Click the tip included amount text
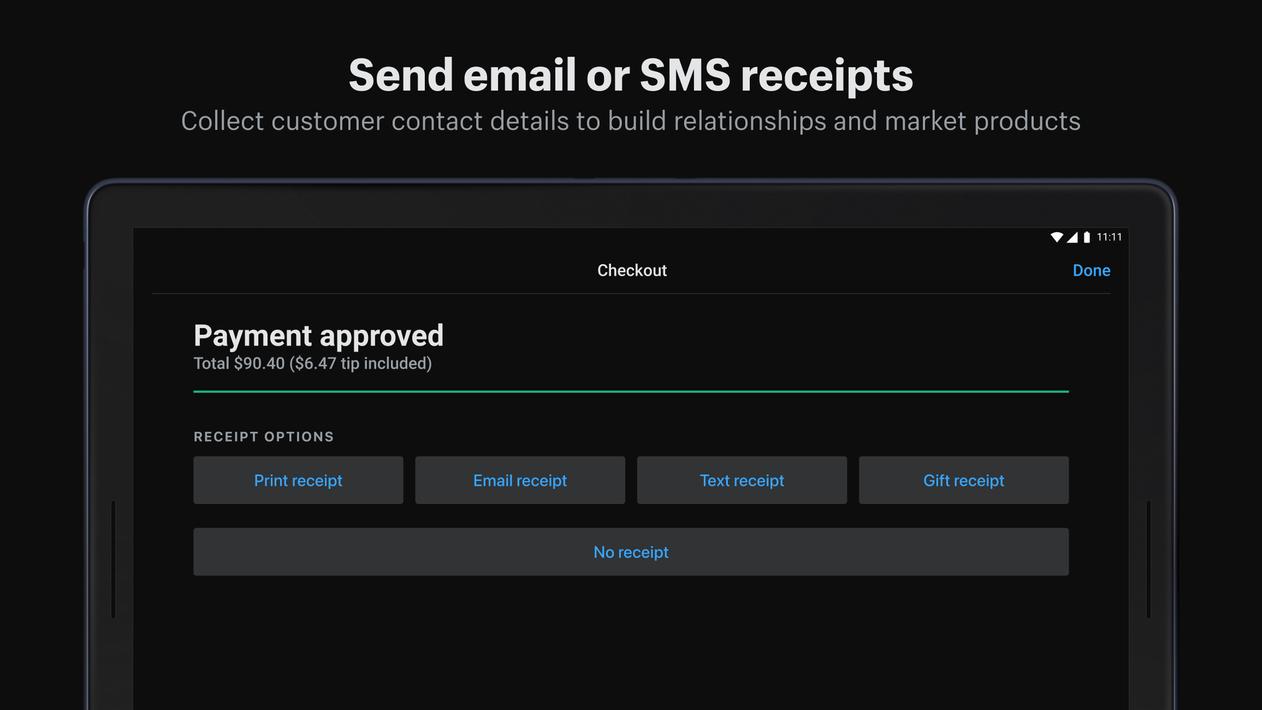This screenshot has width=1262, height=710. point(361,363)
